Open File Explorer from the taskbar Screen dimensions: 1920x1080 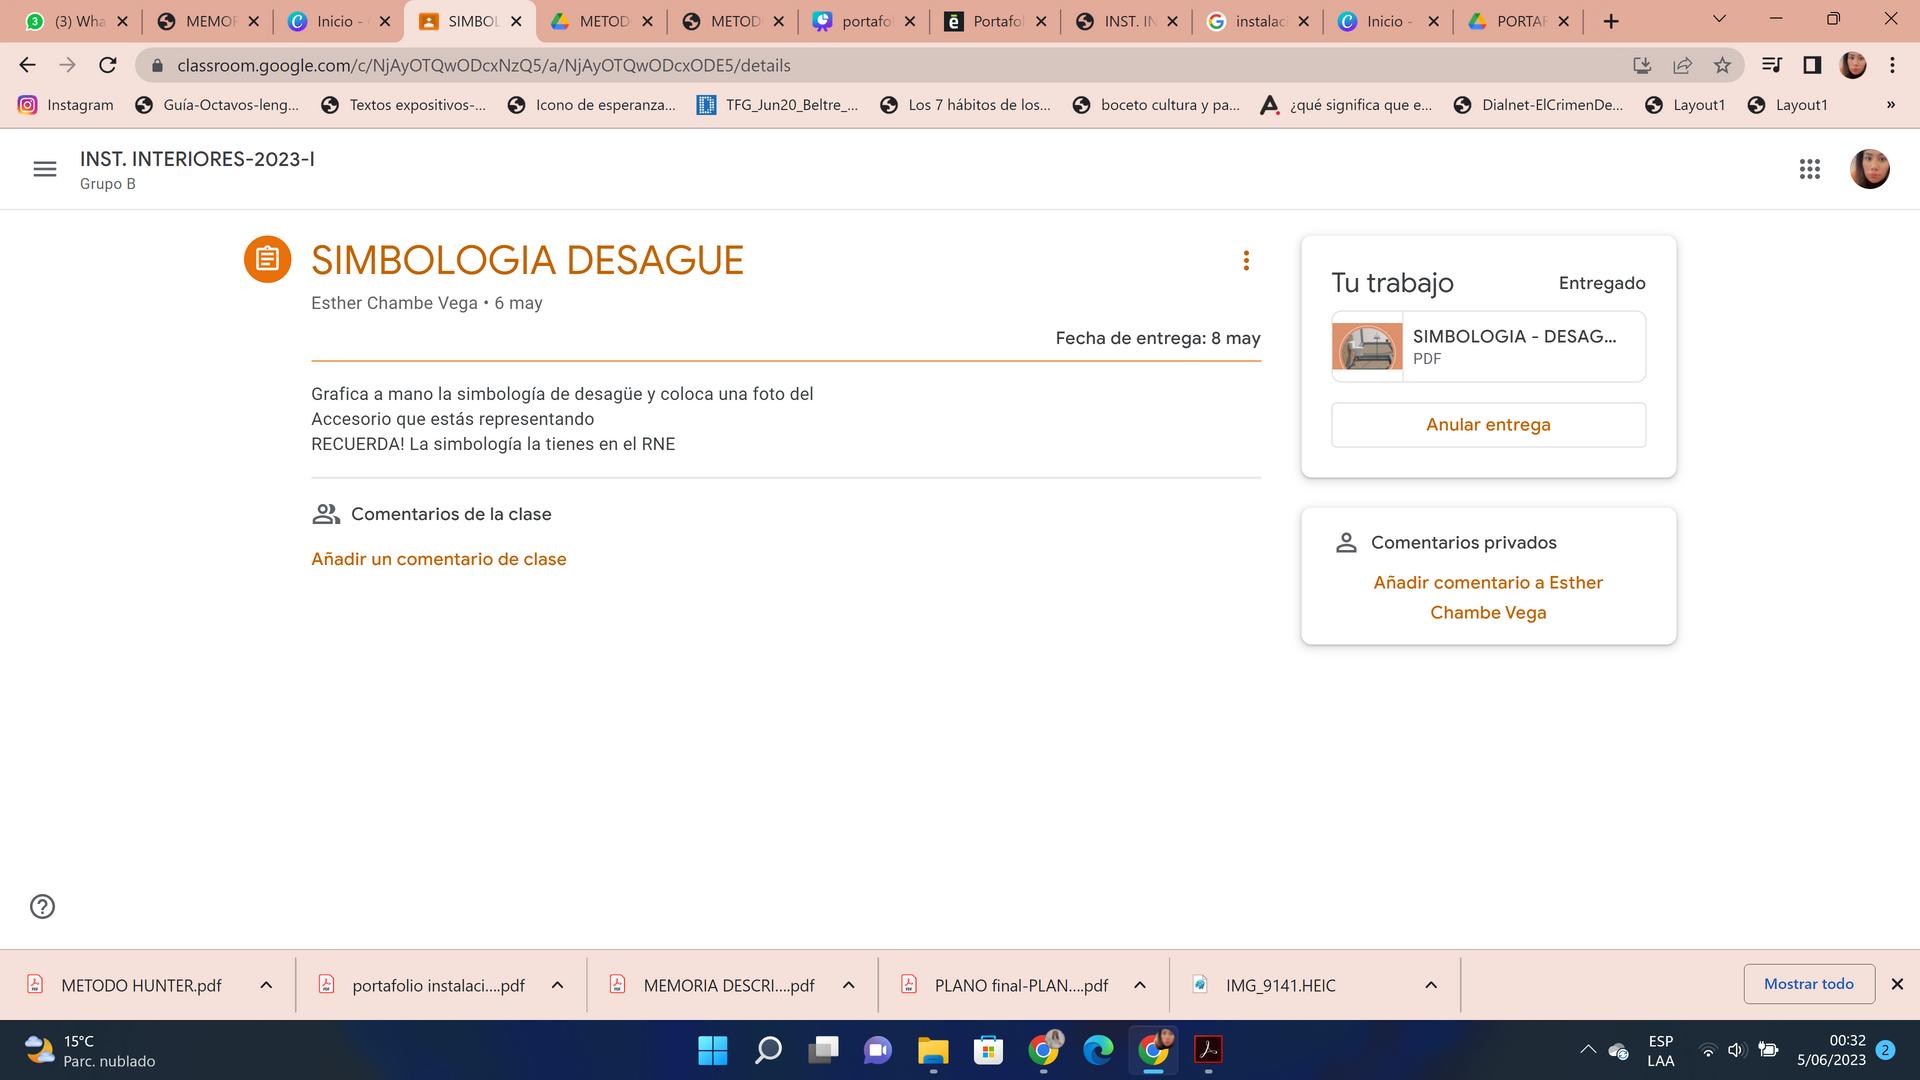point(933,1050)
